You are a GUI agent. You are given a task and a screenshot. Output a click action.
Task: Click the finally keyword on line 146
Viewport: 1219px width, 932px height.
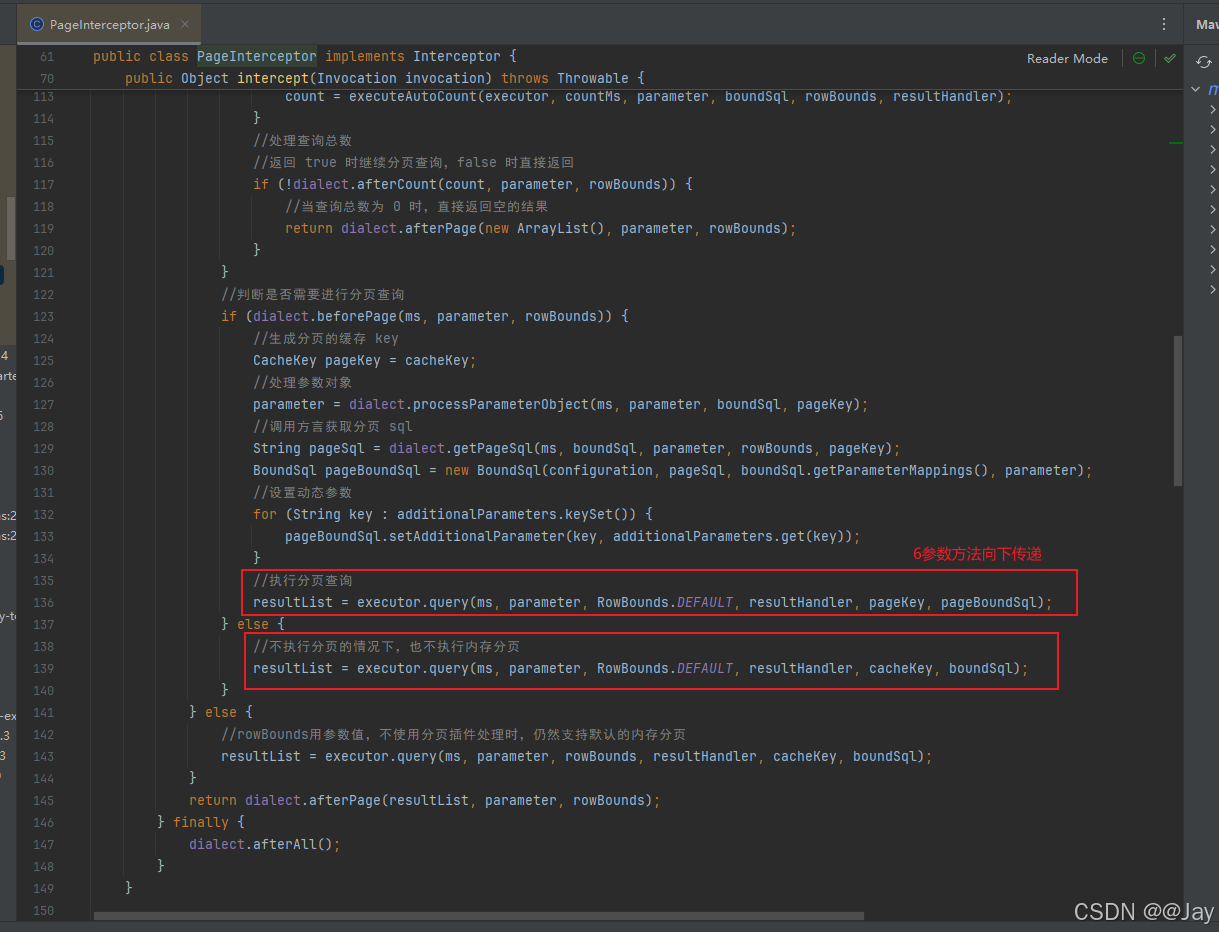[x=201, y=822]
